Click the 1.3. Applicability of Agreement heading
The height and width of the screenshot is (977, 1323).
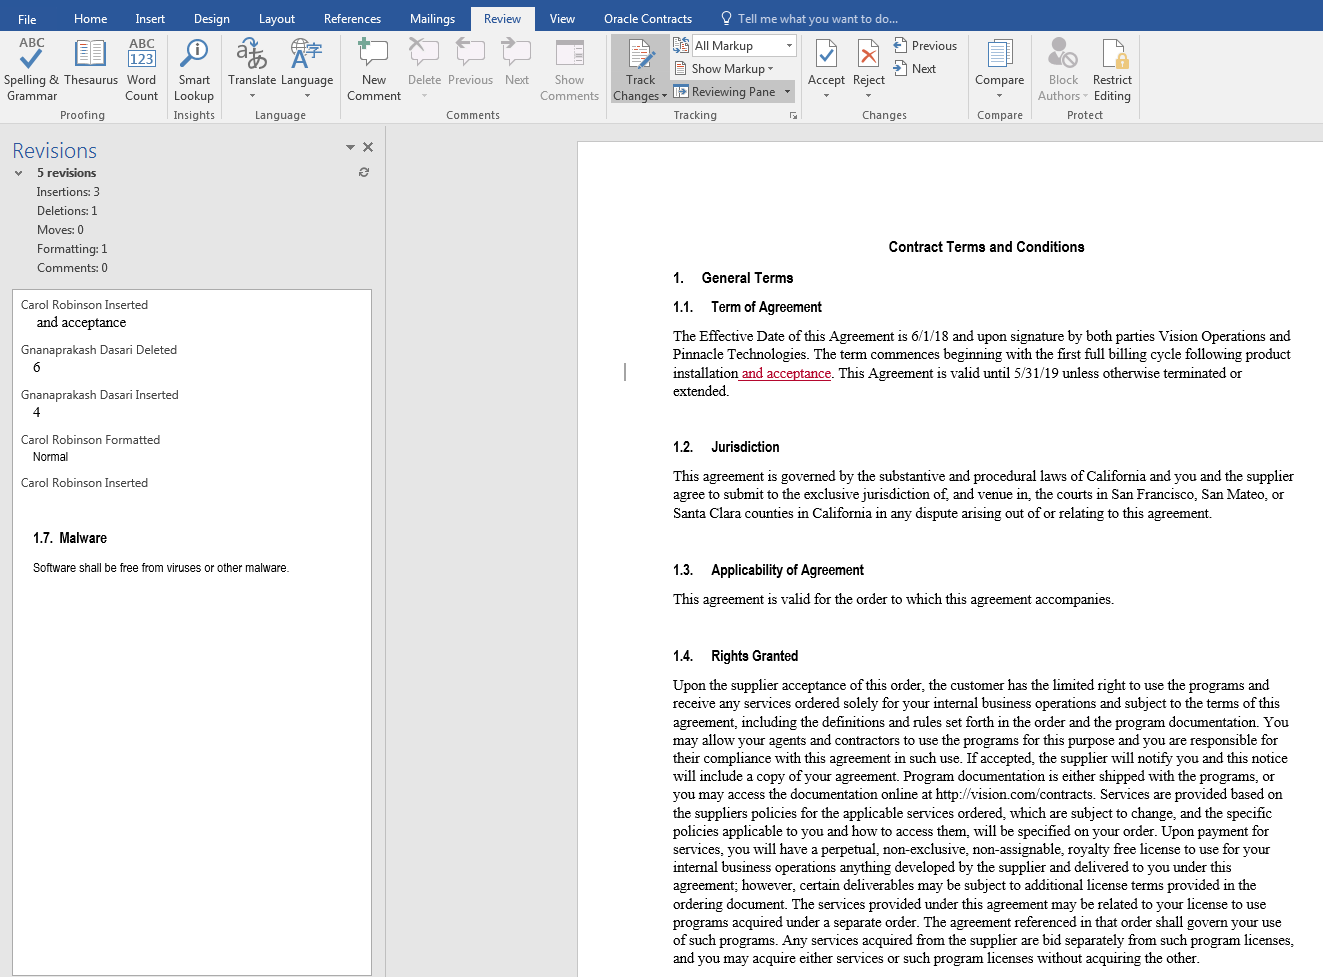(768, 570)
